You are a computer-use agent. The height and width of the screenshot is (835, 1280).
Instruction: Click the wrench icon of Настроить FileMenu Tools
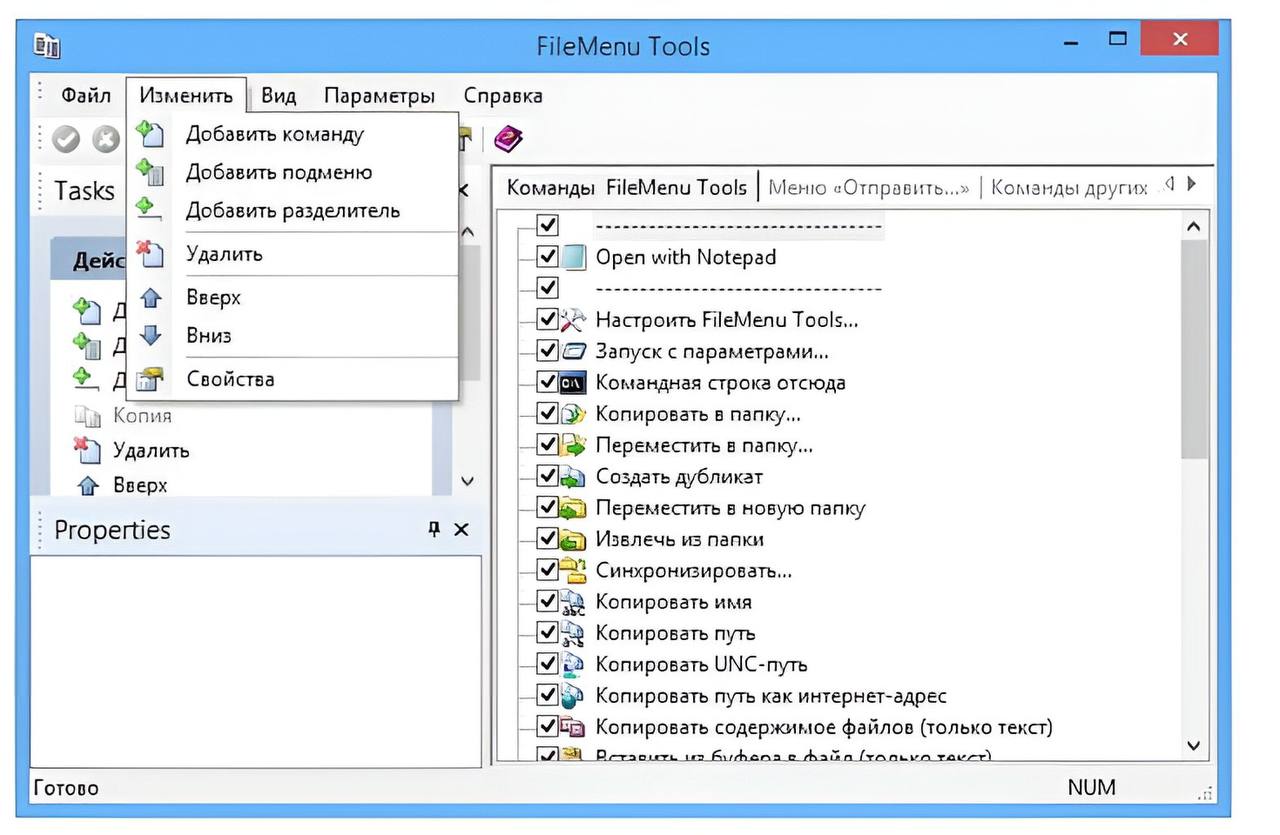coord(573,320)
